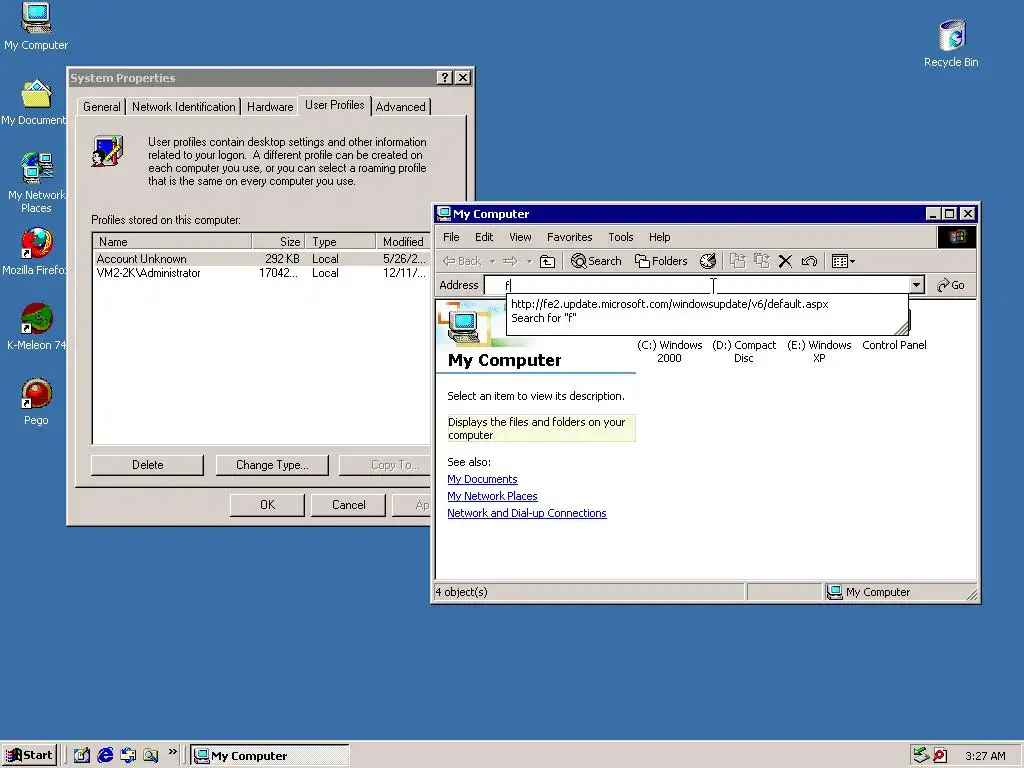Click OK in System Properties
Viewport: 1024px width, 768px height.
[268, 505]
